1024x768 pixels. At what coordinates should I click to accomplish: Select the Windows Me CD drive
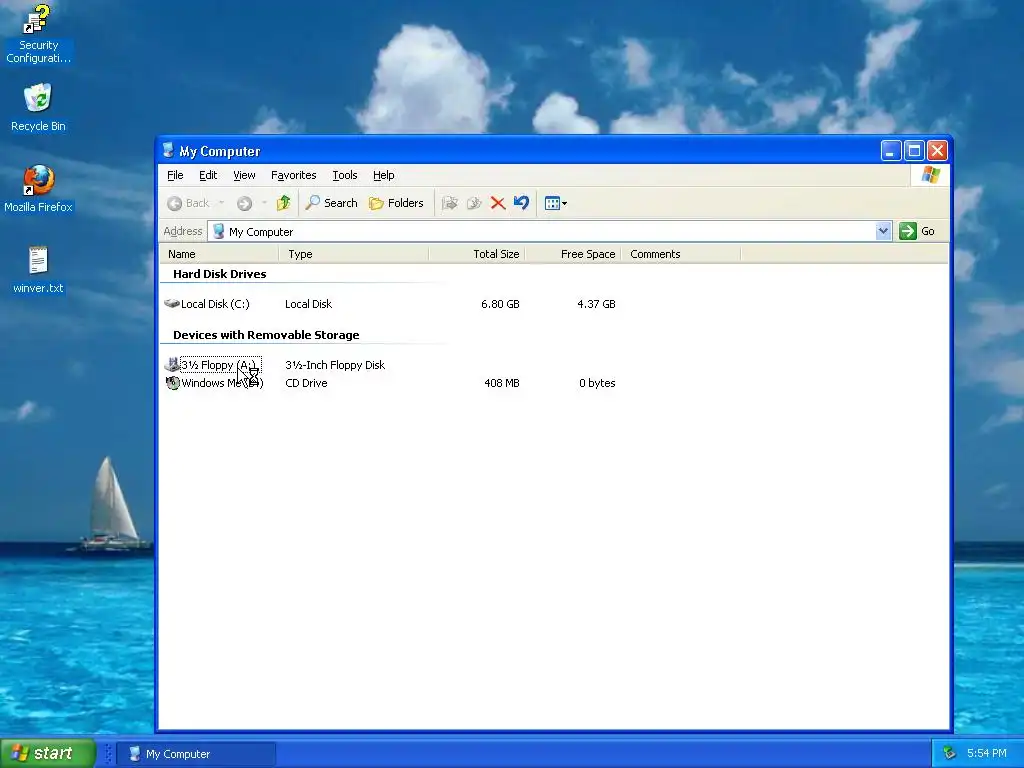coord(214,383)
